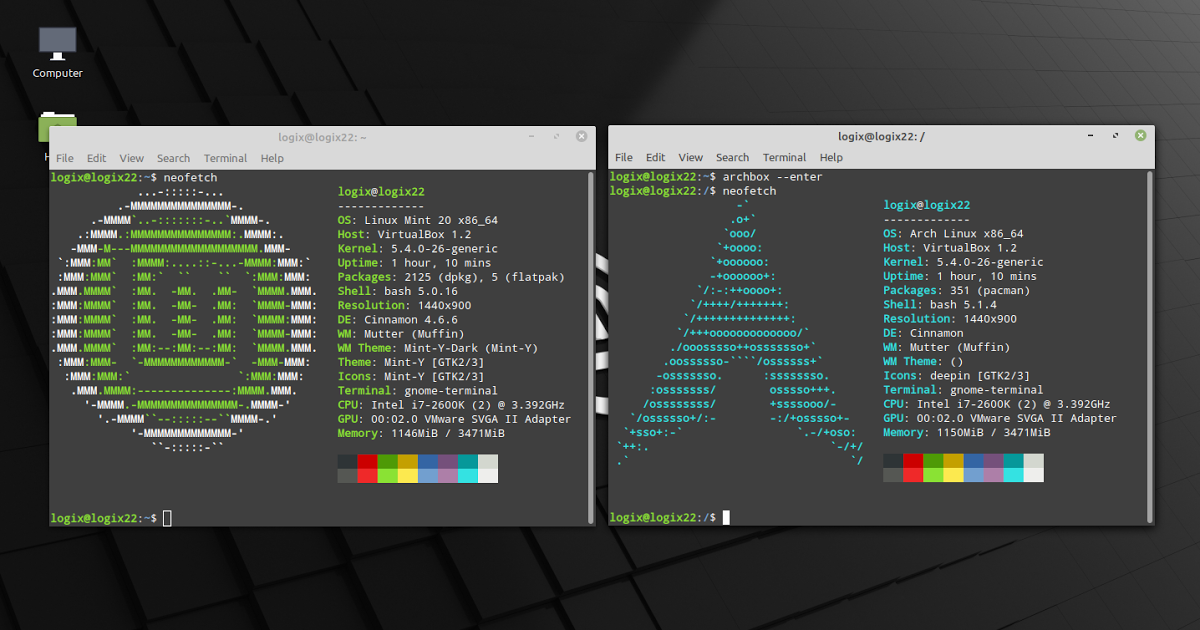The image size is (1200, 630).
Task: Click the right terminal title 'logix@logix22: /'
Action: coord(881,136)
